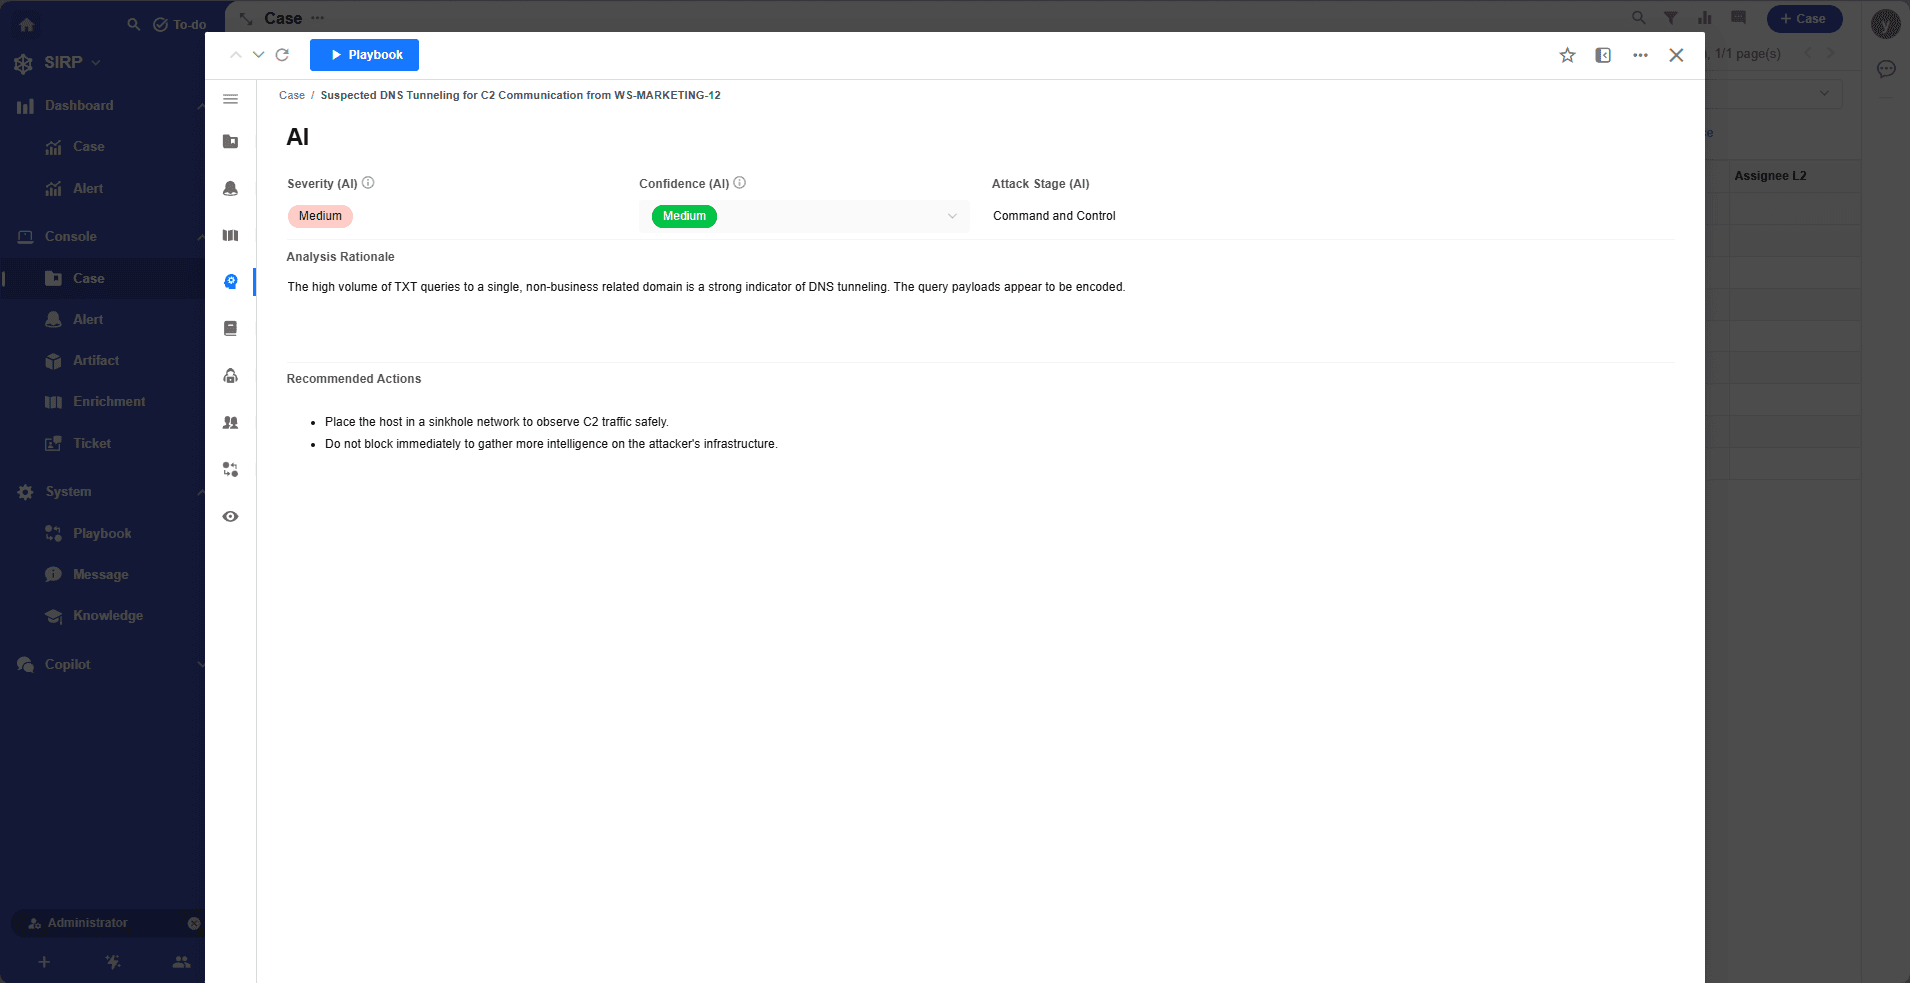
Task: Open the AI analysis tab icon
Action: [x=230, y=282]
